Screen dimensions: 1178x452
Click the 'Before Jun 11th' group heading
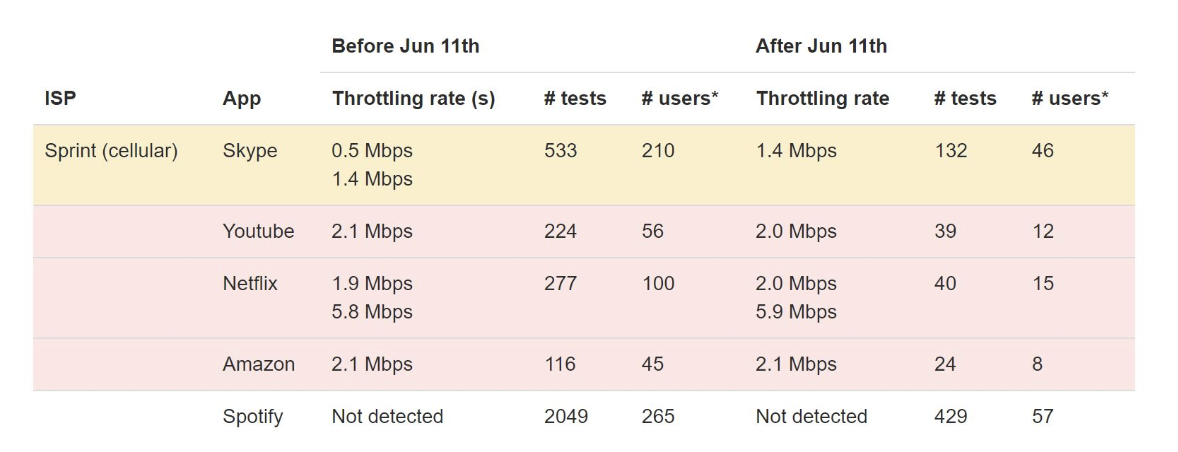(x=406, y=46)
